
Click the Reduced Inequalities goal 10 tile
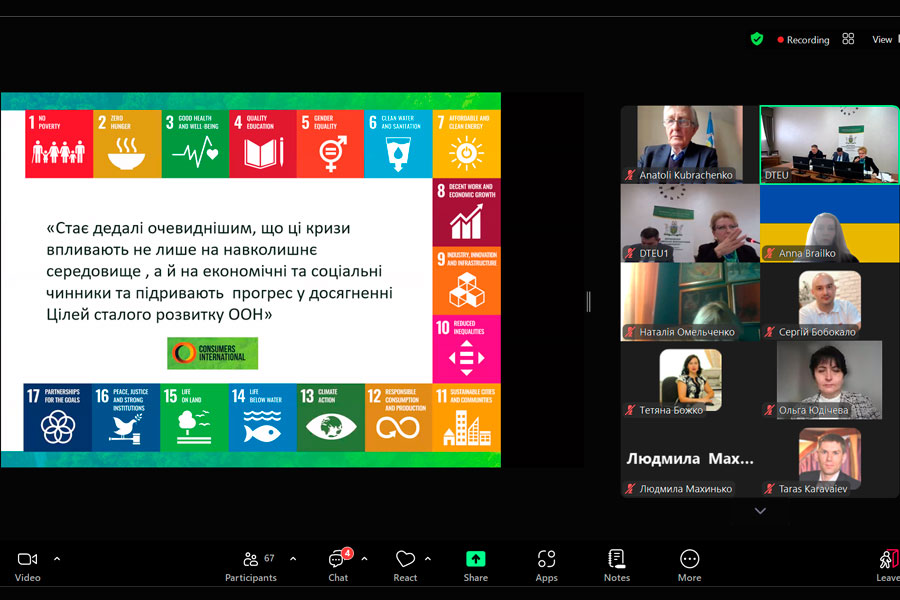[x=467, y=349]
